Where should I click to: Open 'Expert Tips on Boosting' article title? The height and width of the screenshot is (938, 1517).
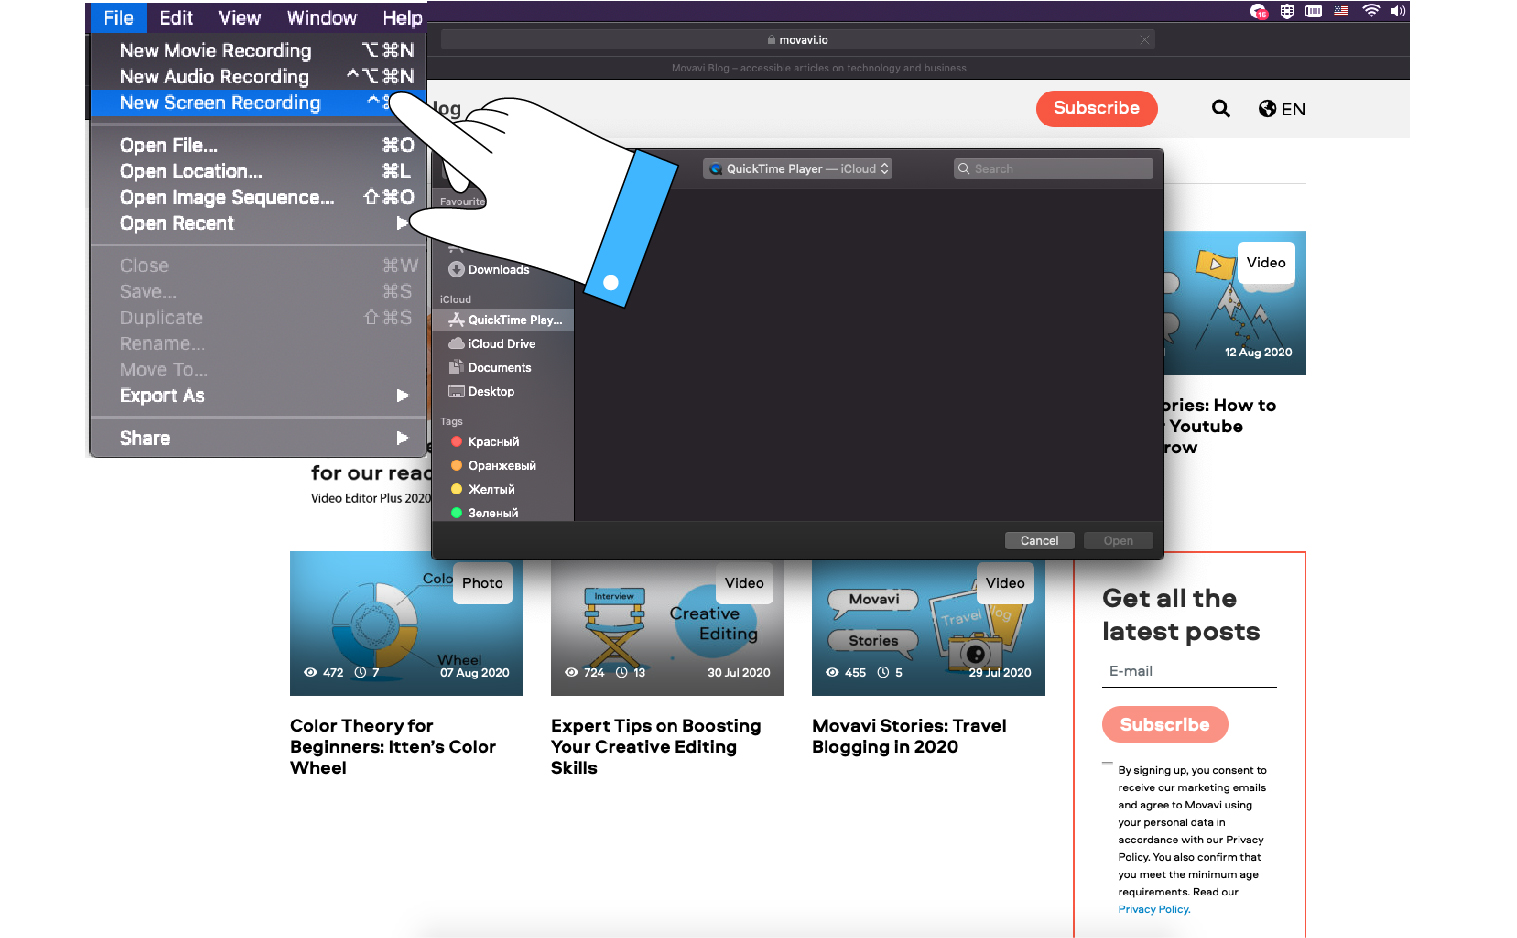point(656,747)
